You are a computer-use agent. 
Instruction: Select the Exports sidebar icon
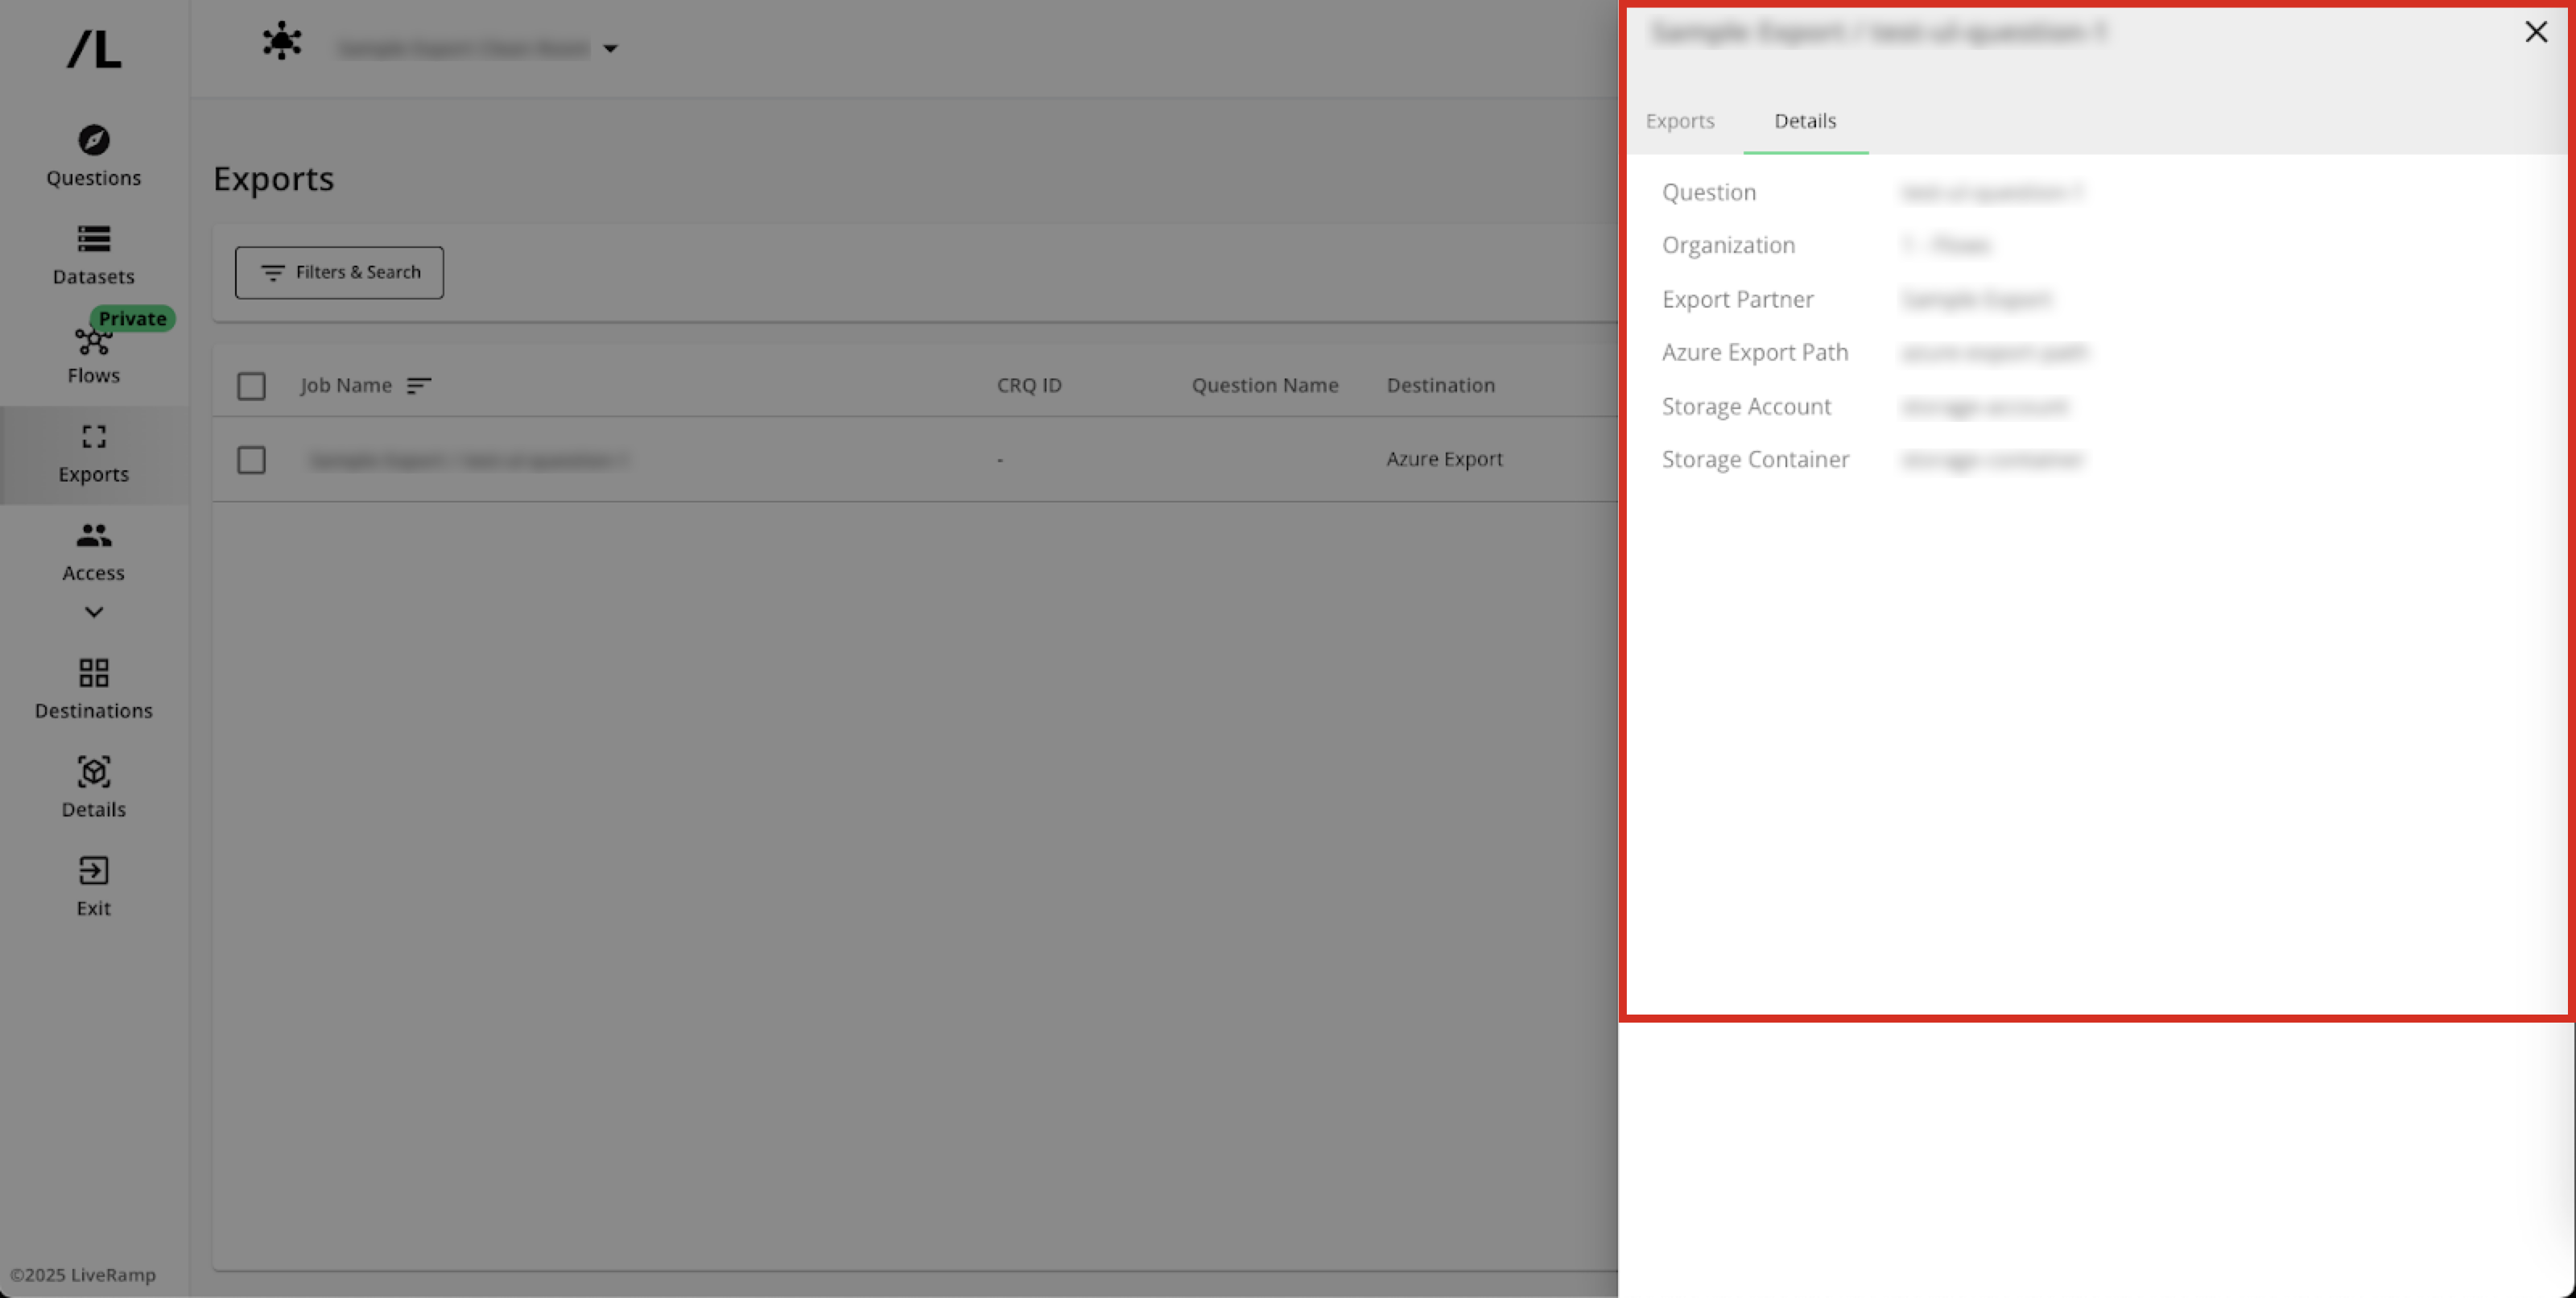pyautogui.click(x=94, y=437)
